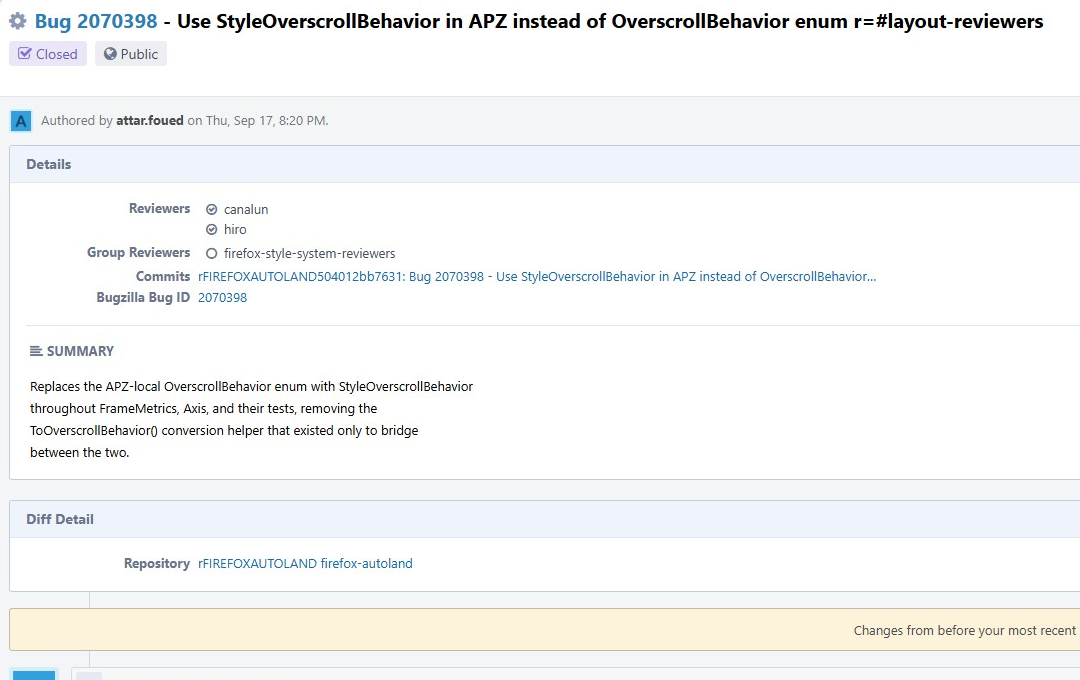Click accepted checkmark icon next to hiro
1080x680 pixels.
tap(211, 229)
